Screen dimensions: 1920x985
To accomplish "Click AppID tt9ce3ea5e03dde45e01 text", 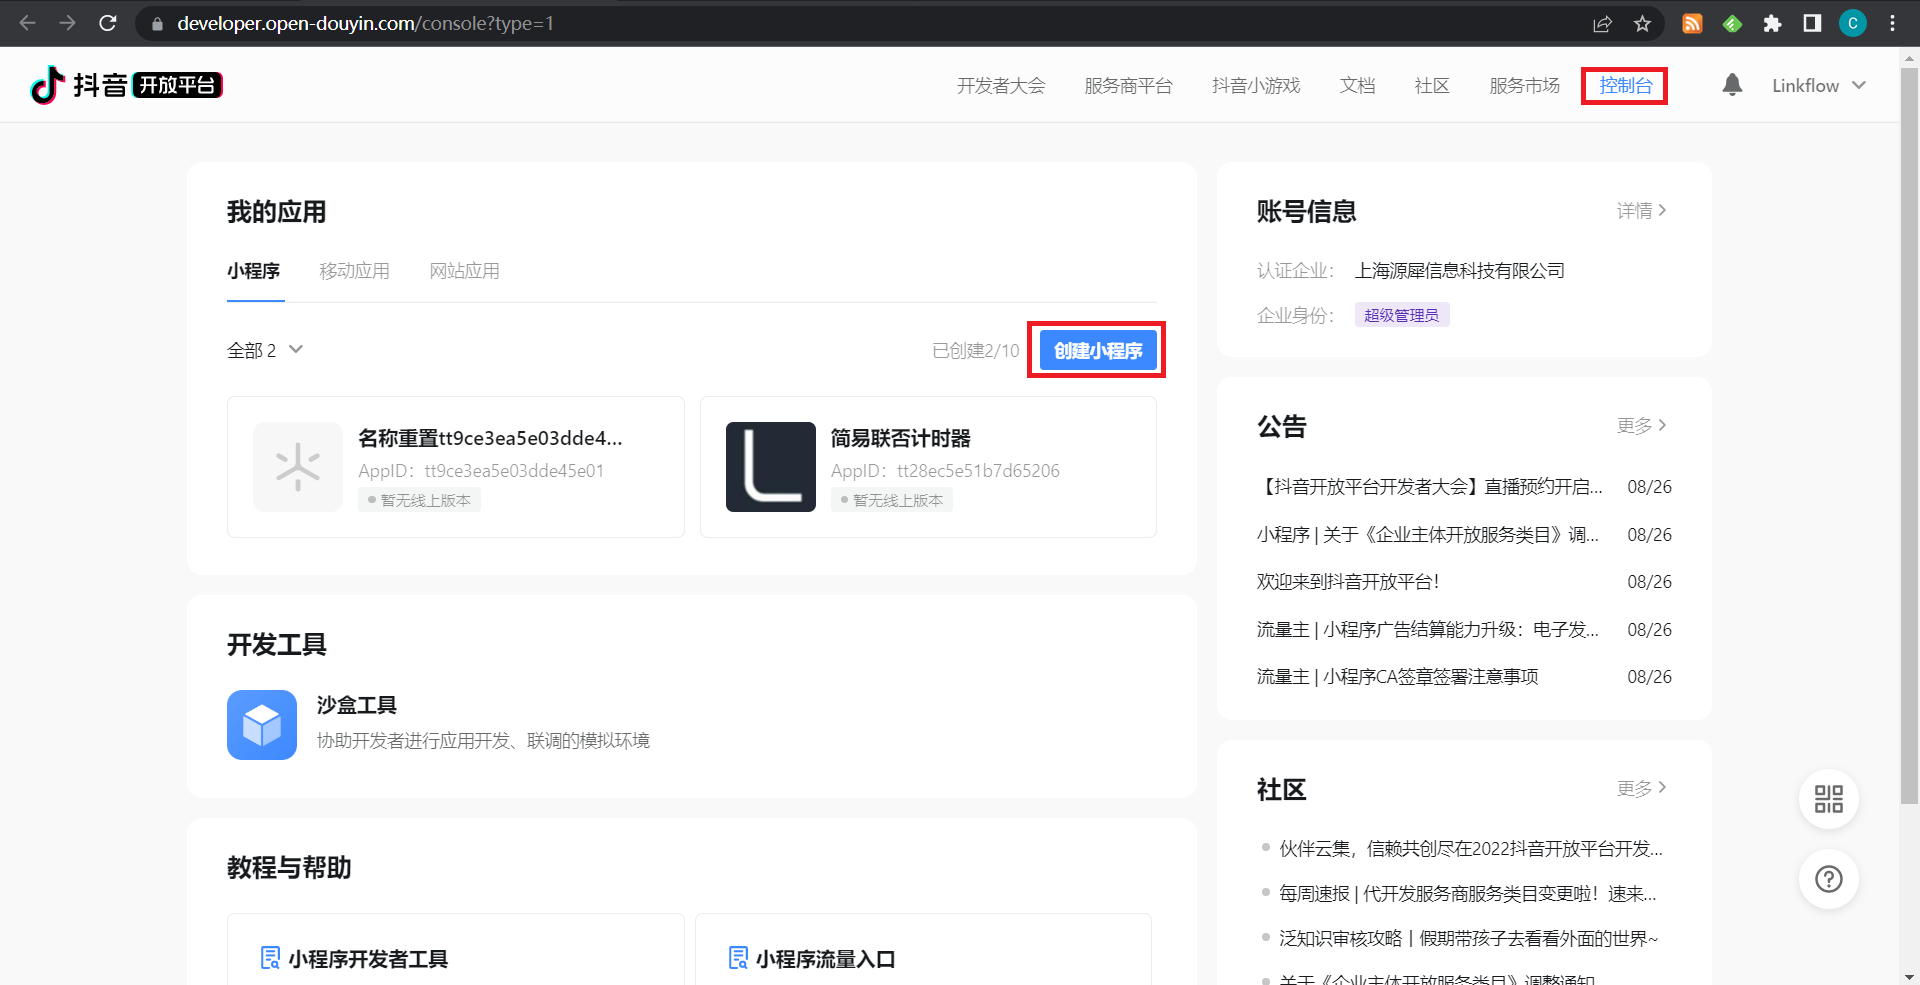I will pos(481,471).
